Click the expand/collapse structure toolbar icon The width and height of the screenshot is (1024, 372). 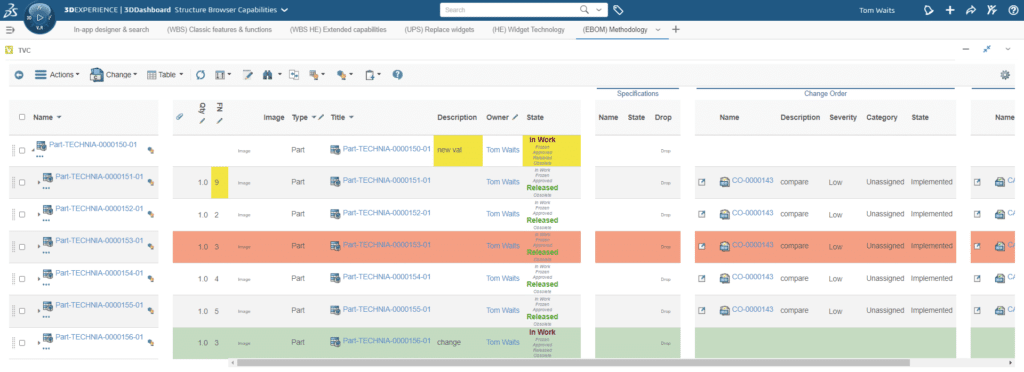click(x=295, y=75)
